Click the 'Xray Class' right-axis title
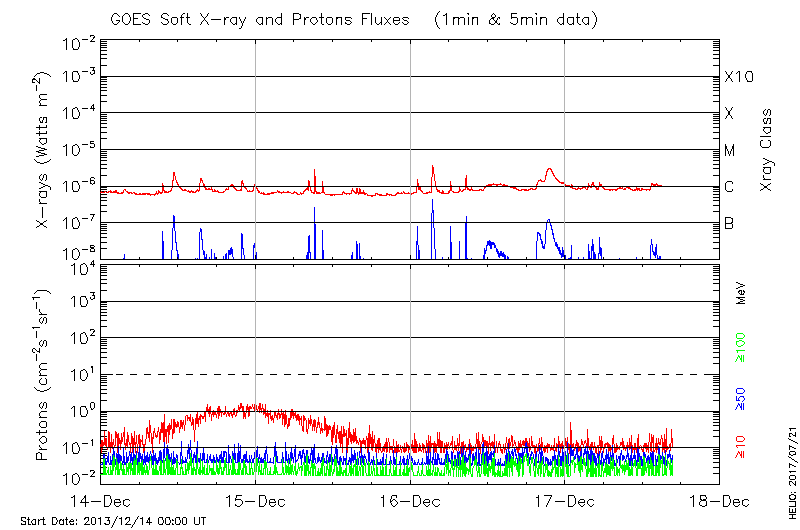This screenshot has height=530, width=800. click(767, 150)
